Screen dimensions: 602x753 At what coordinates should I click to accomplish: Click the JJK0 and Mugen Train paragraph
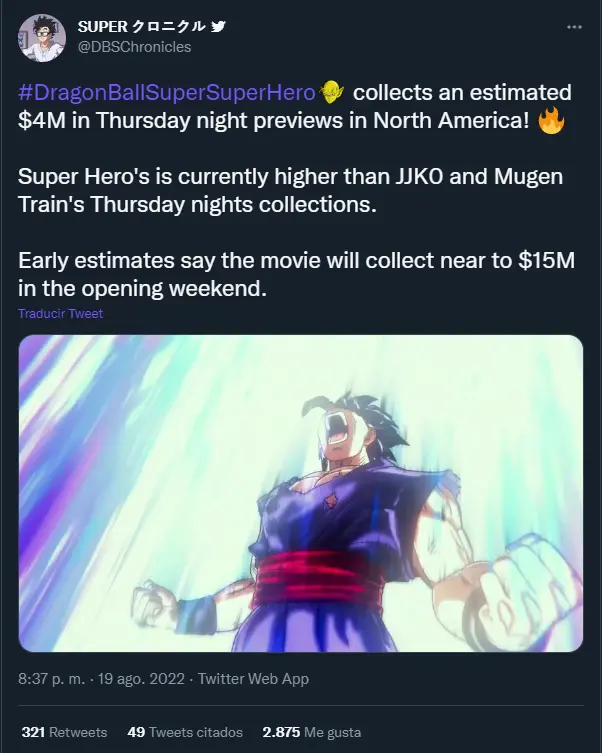tap(290, 190)
